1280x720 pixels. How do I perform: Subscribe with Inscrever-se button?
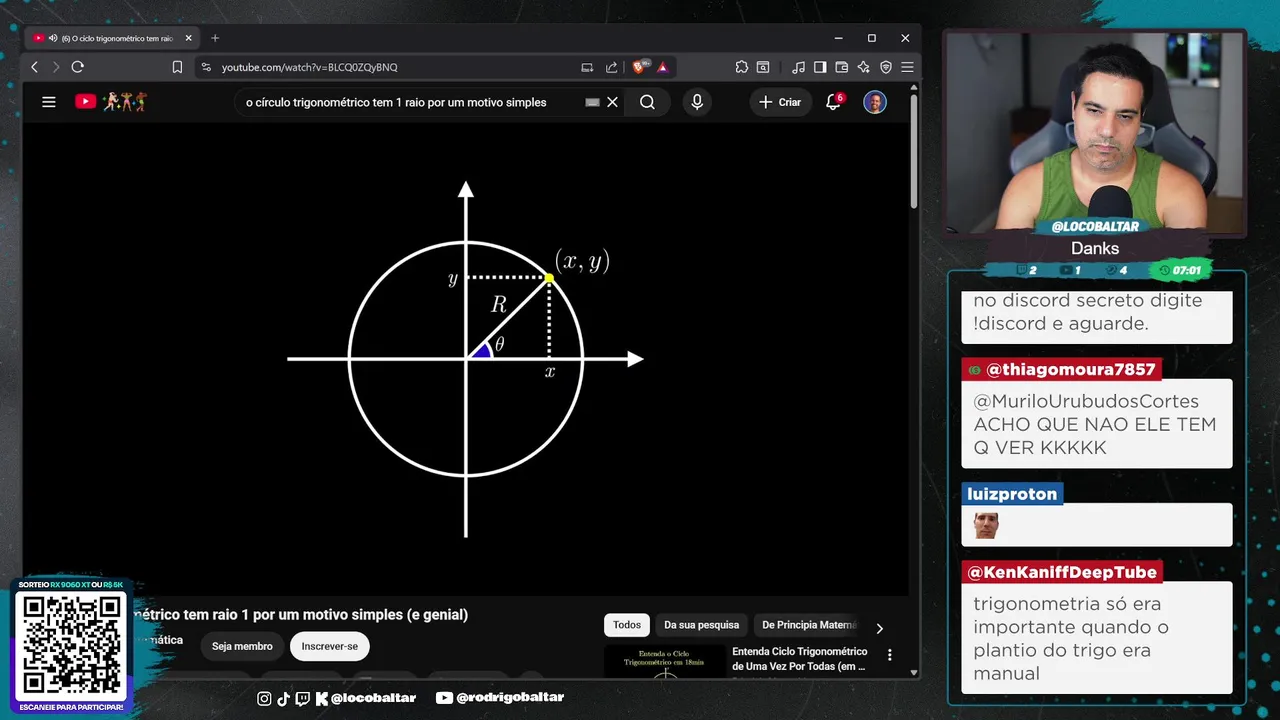click(330, 647)
